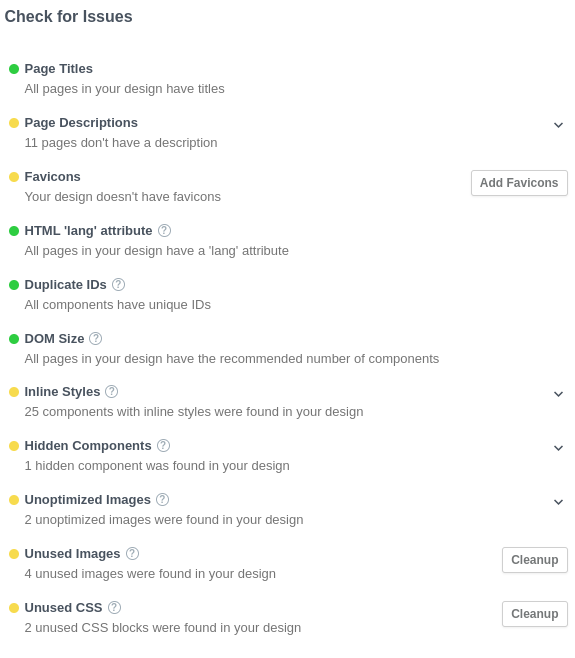Show help for Unused CSS
575x658 pixels.
114,607
